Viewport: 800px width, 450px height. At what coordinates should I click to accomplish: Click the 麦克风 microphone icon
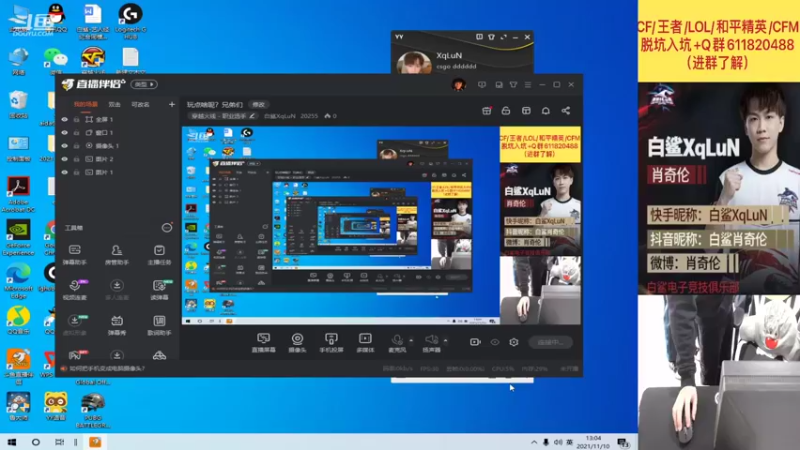point(397,342)
